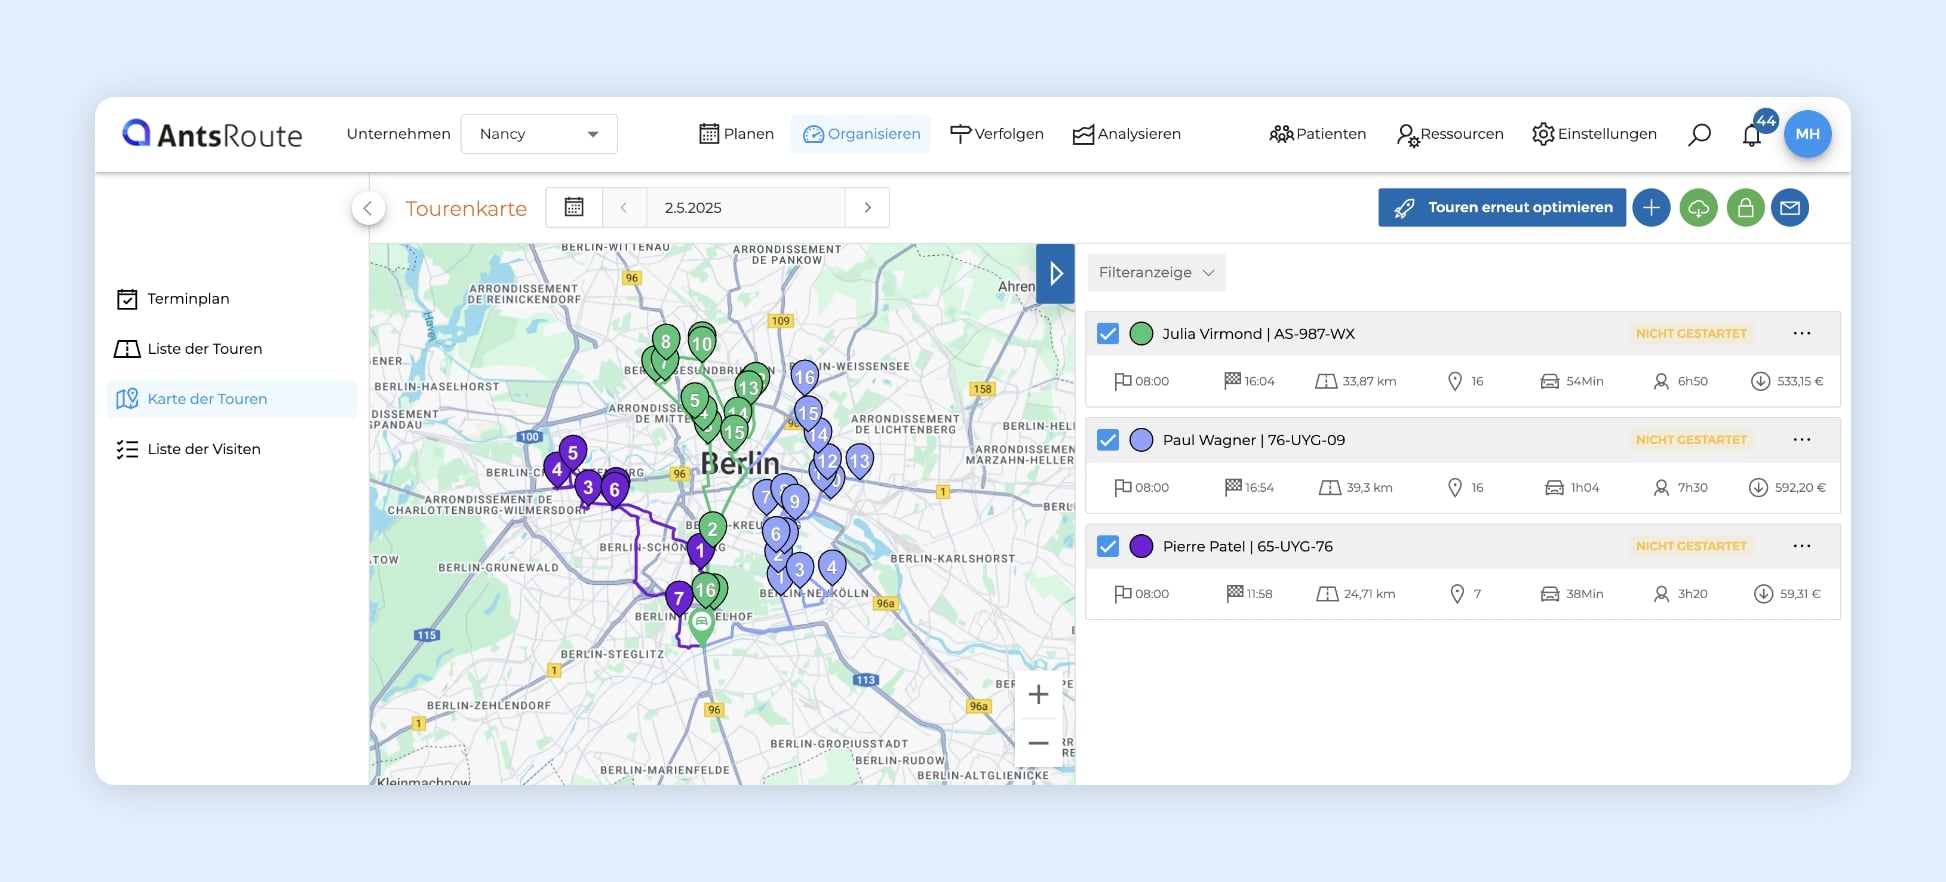The height and width of the screenshot is (882, 1946).
Task: Click Pierre Patel's purple color circle
Action: 1141,546
